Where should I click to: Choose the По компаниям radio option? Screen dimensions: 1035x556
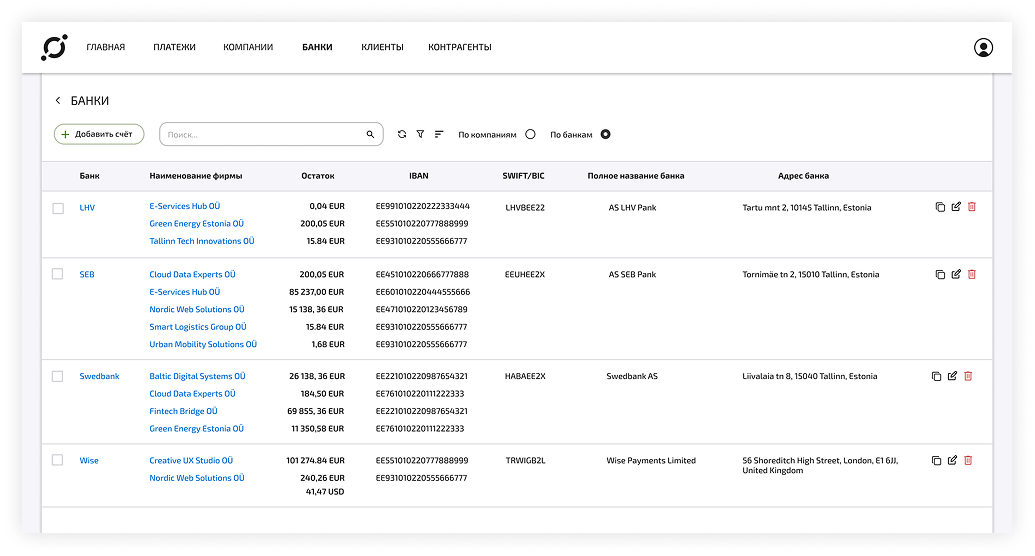click(530, 134)
